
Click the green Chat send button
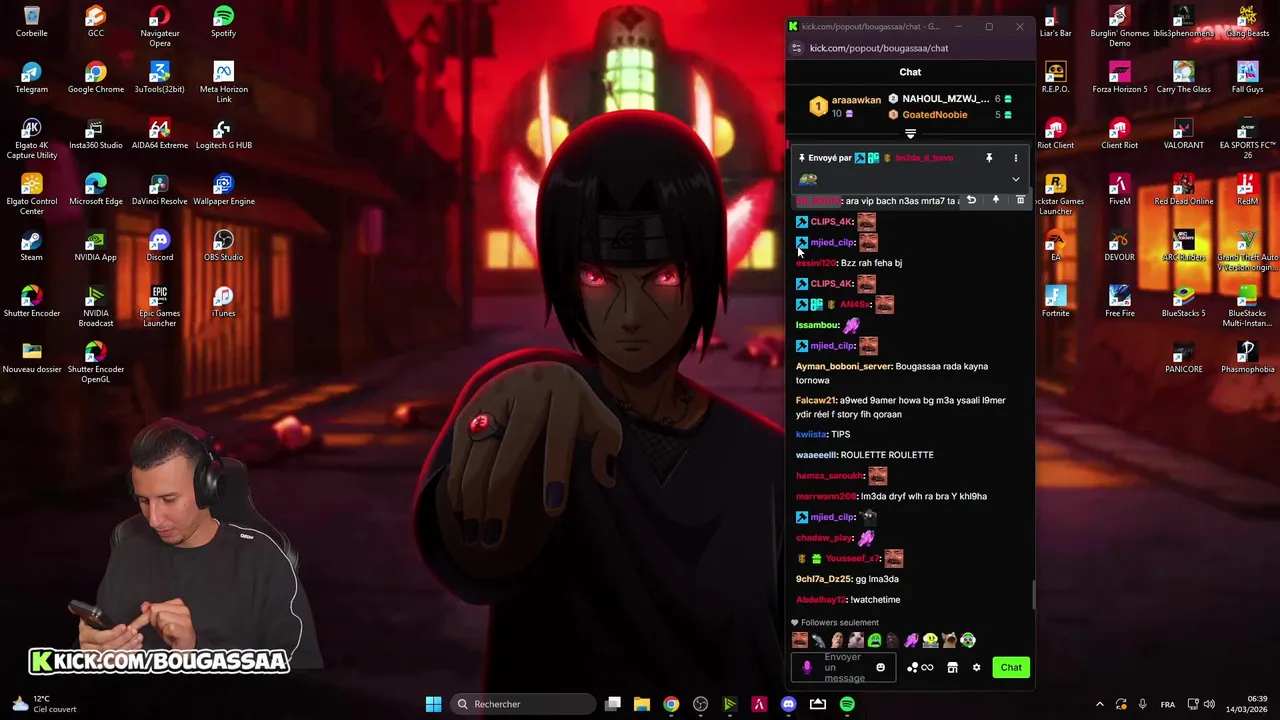coord(1011,667)
